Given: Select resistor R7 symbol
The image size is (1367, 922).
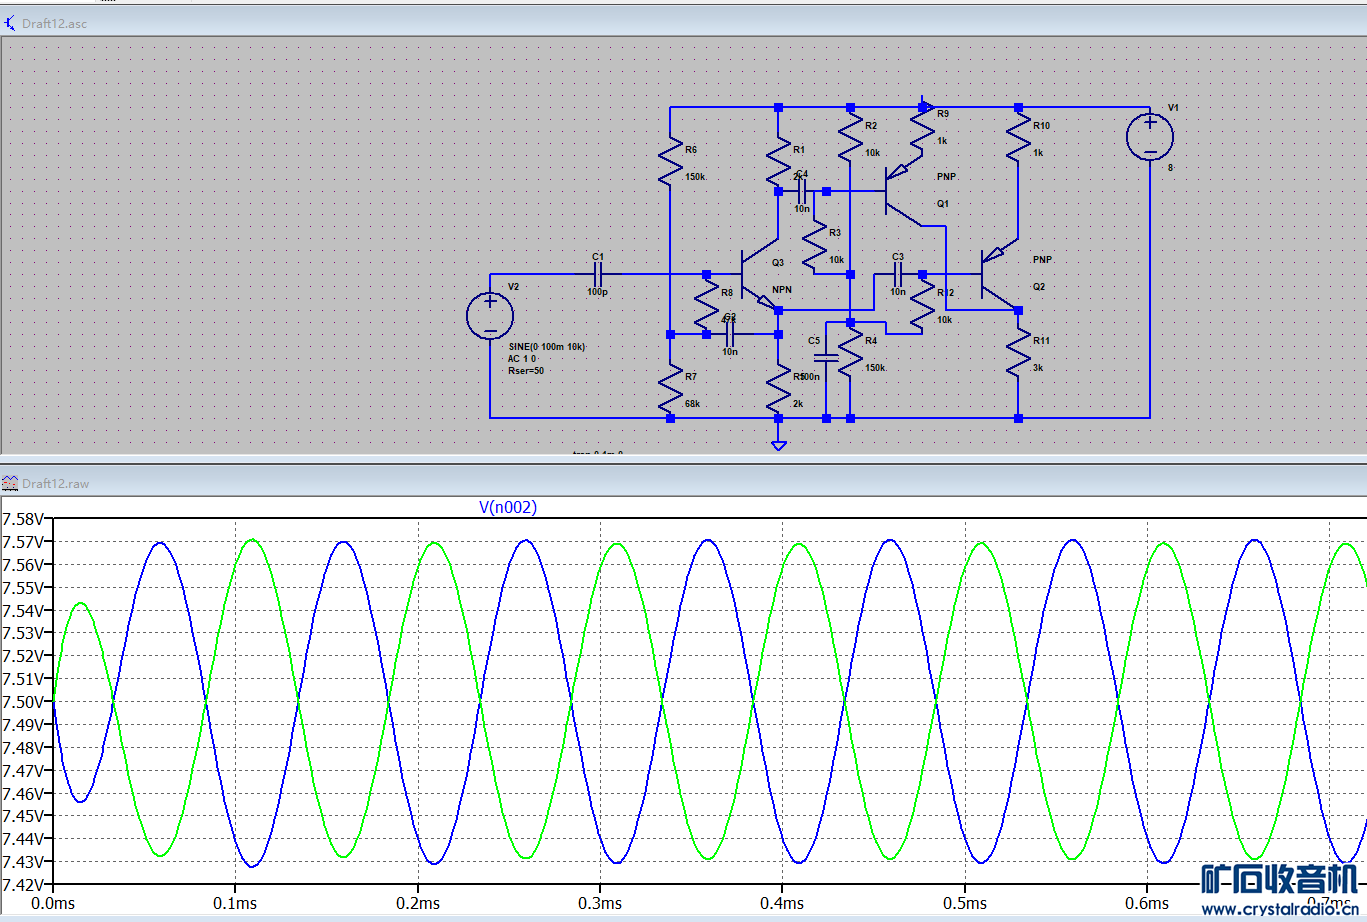Looking at the screenshot, I should pyautogui.click(x=670, y=387).
